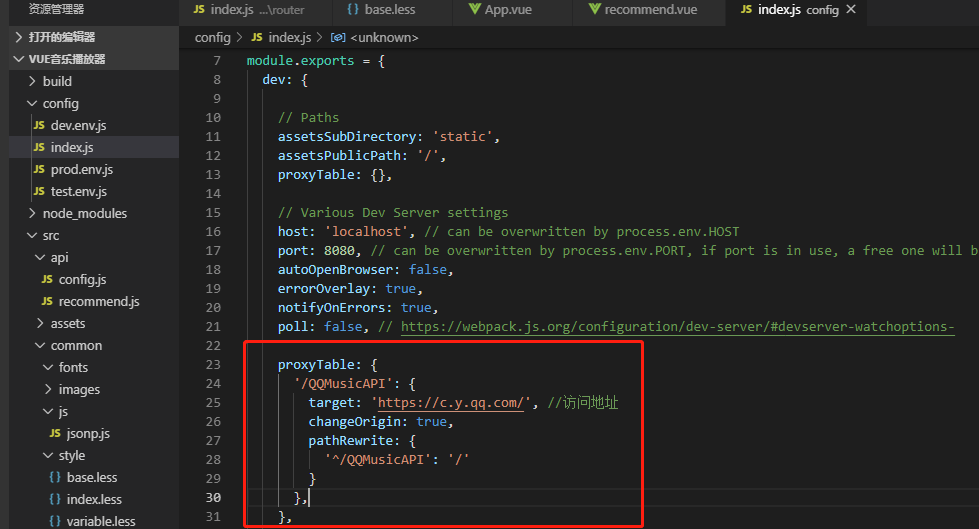
Task: Click pathRewrite on line 27
Action: coord(350,441)
